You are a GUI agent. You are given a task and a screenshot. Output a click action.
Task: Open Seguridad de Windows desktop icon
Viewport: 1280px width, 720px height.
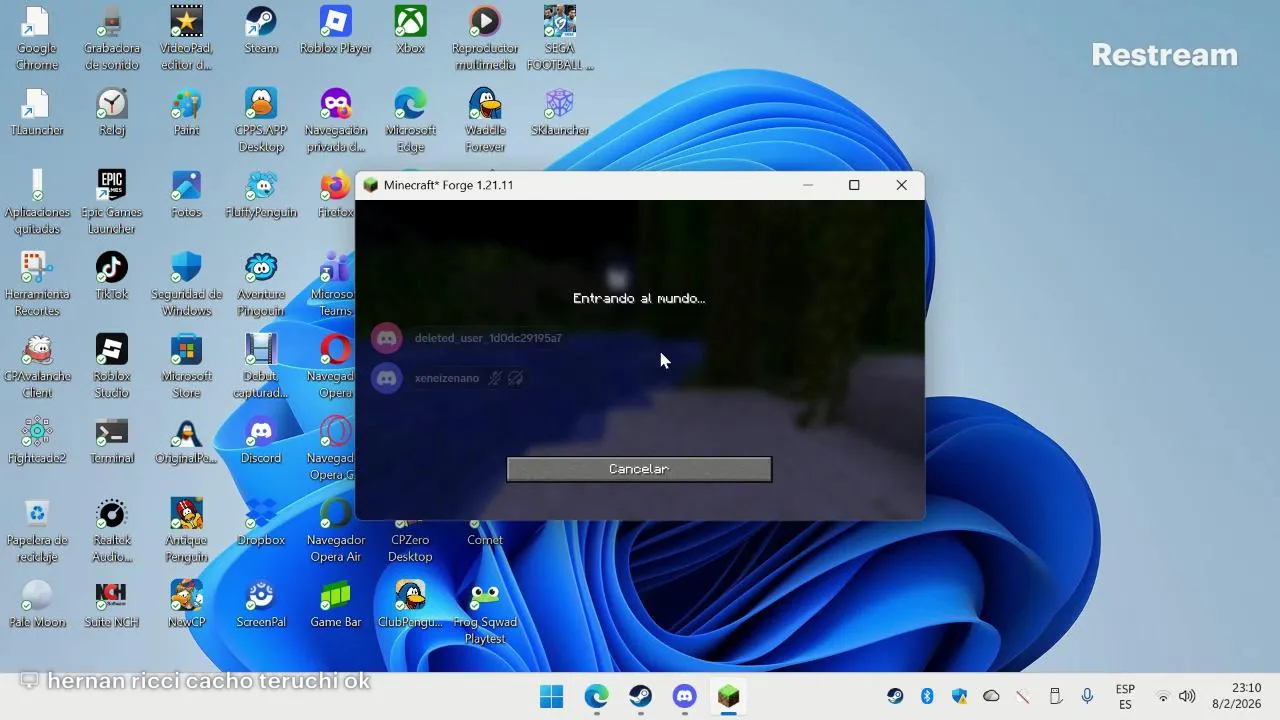tap(186, 284)
